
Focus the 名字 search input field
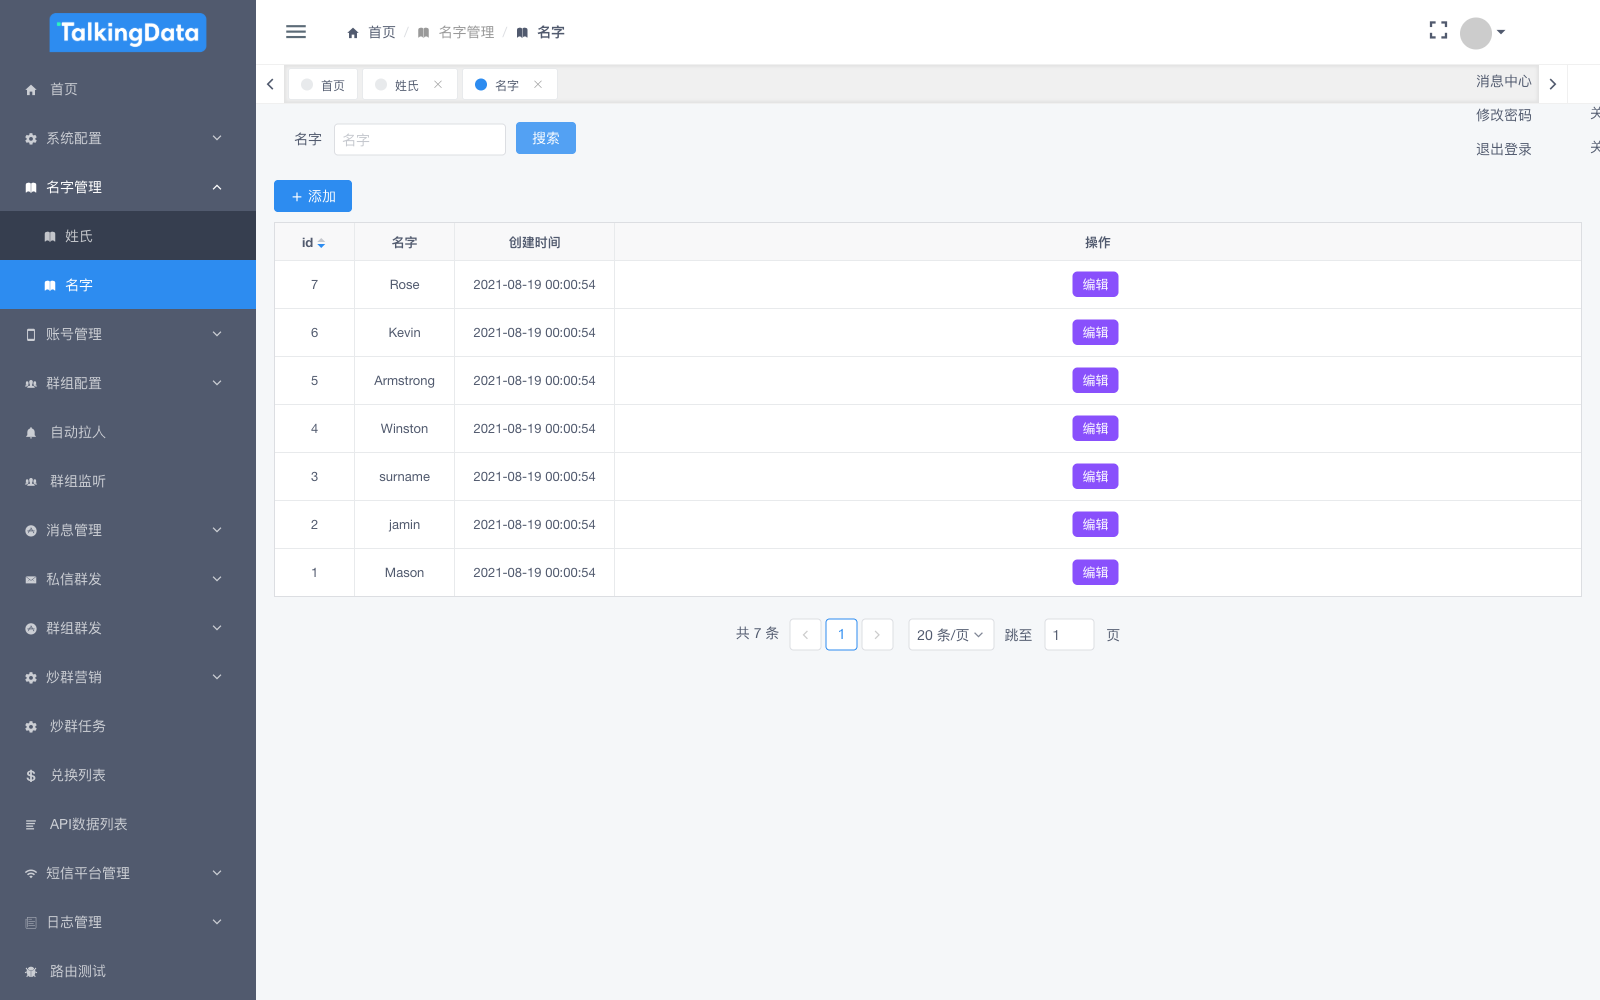(419, 140)
